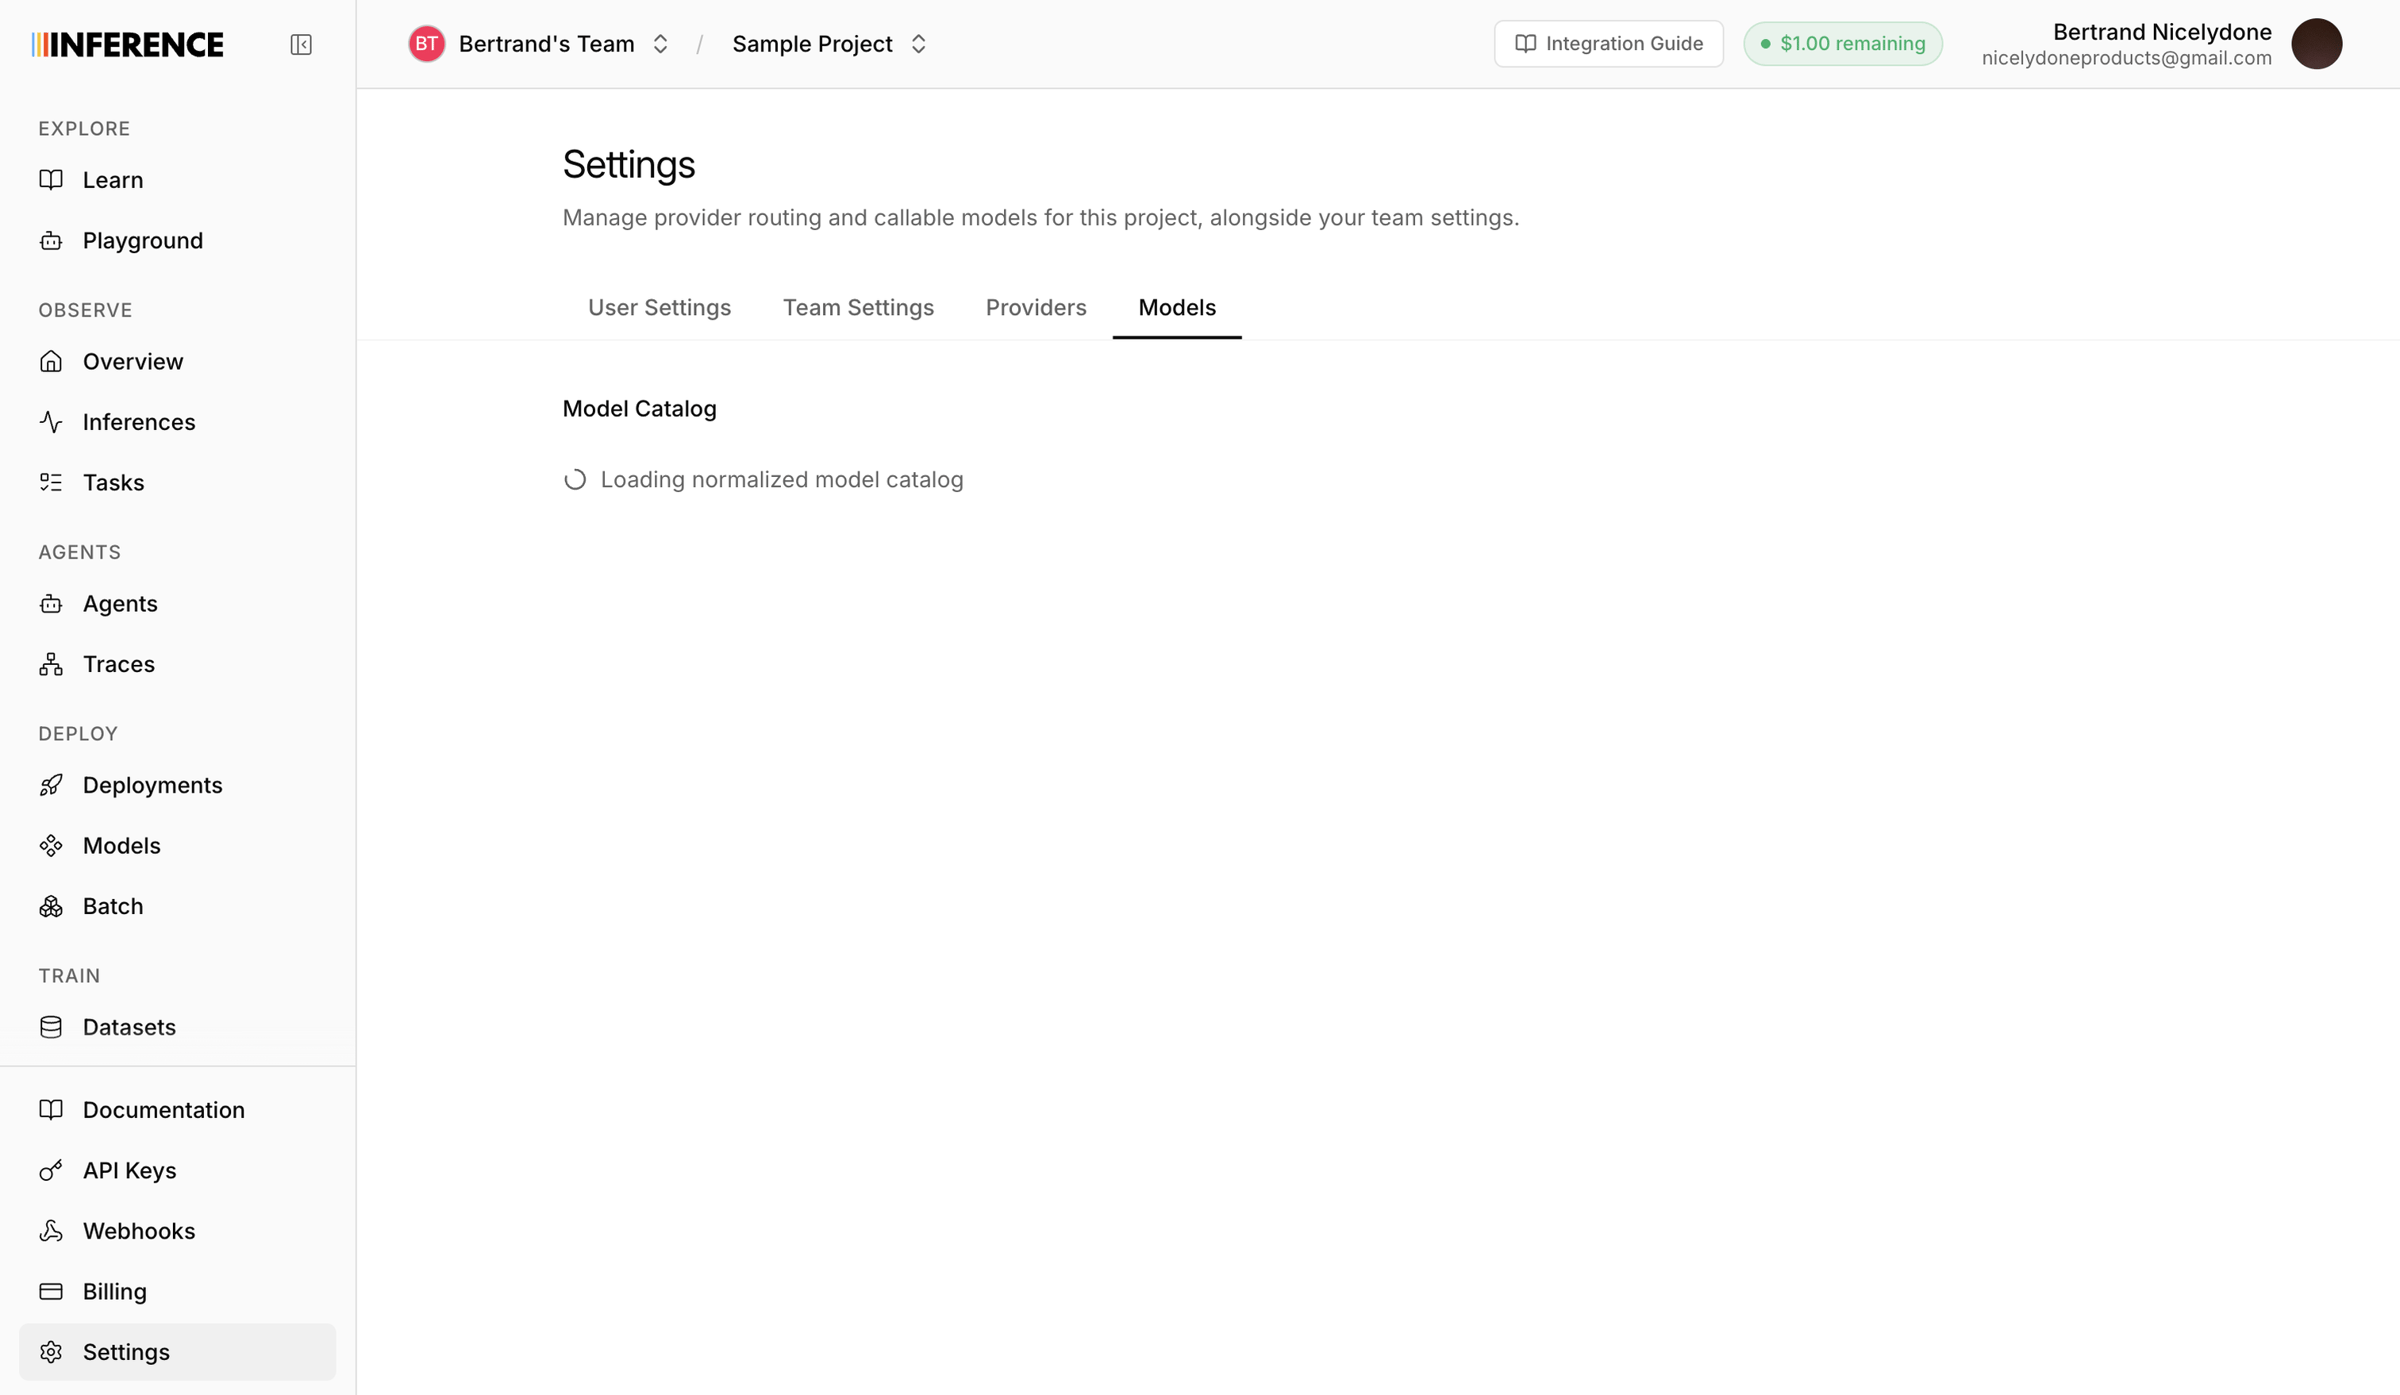This screenshot has width=2400, height=1395.
Task: Click the INFERENCE logo
Action: (128, 45)
